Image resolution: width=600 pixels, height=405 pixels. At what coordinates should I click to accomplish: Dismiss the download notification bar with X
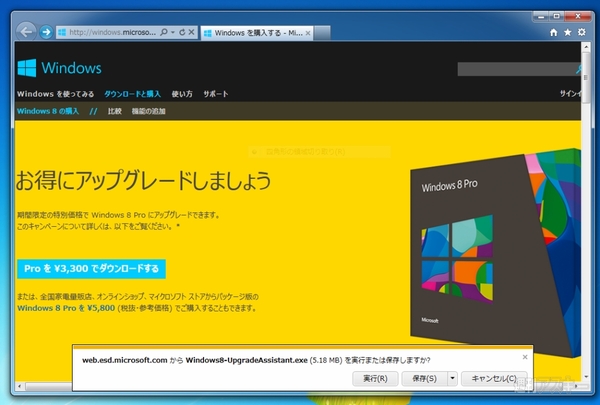click(525, 357)
